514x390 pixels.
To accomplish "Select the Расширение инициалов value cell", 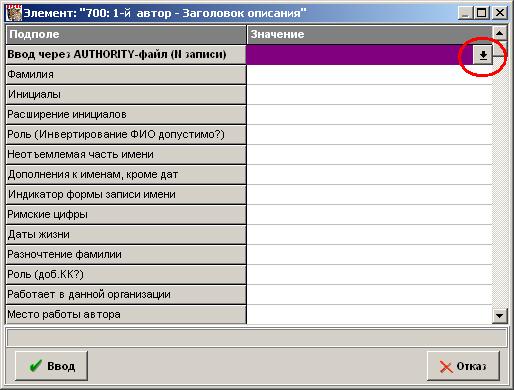I will 369,115.
